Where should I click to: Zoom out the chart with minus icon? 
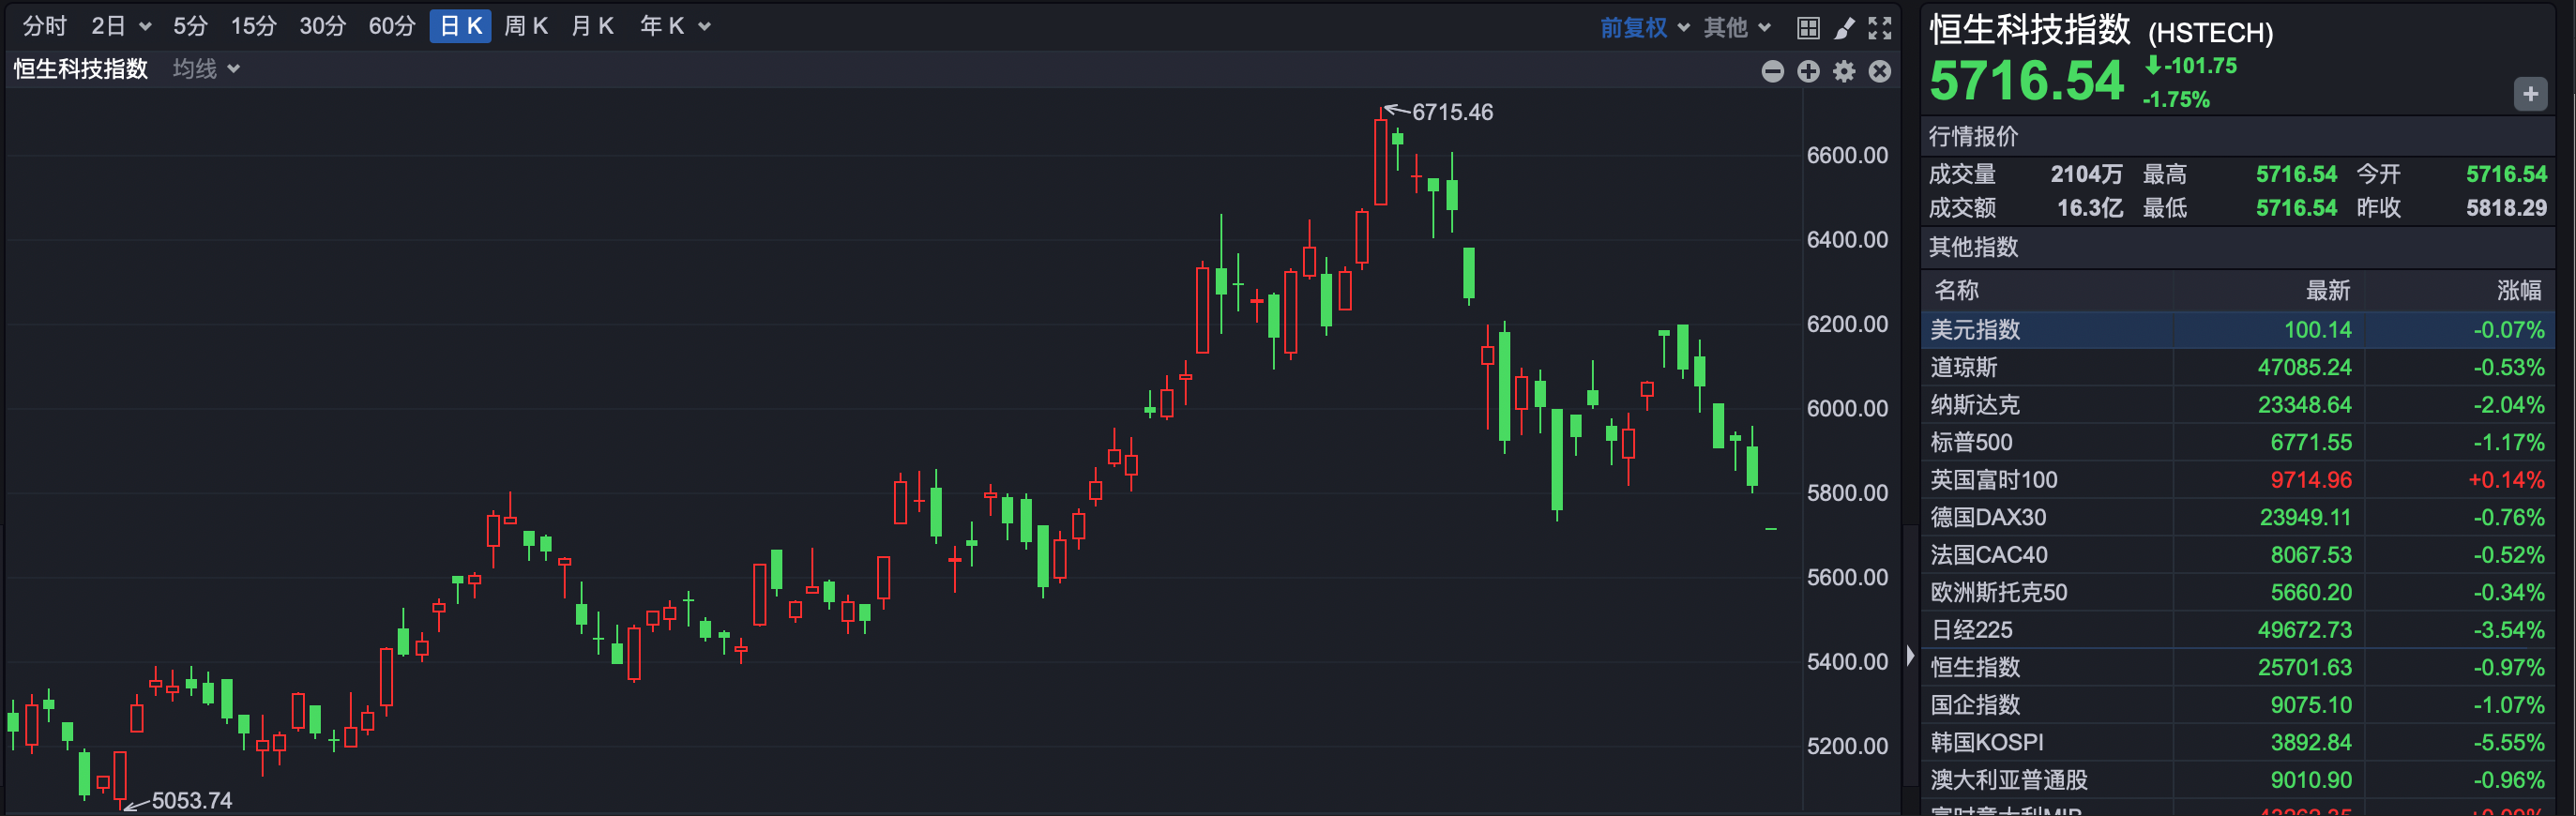1772,71
